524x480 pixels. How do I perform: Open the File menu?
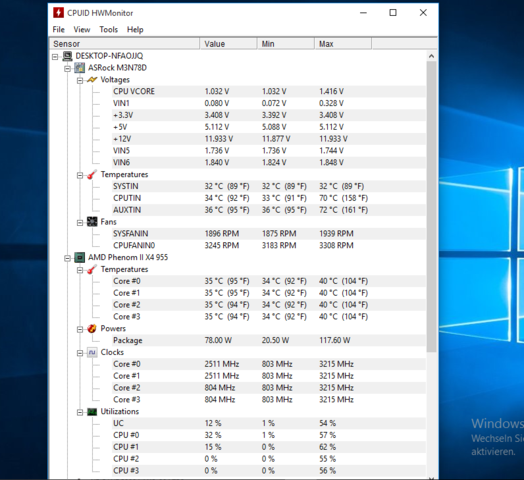point(58,30)
